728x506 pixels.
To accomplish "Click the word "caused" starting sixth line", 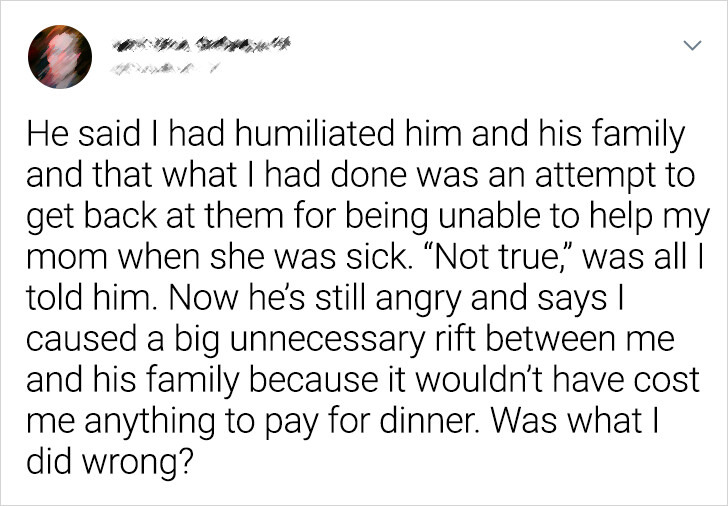I will (82, 339).
